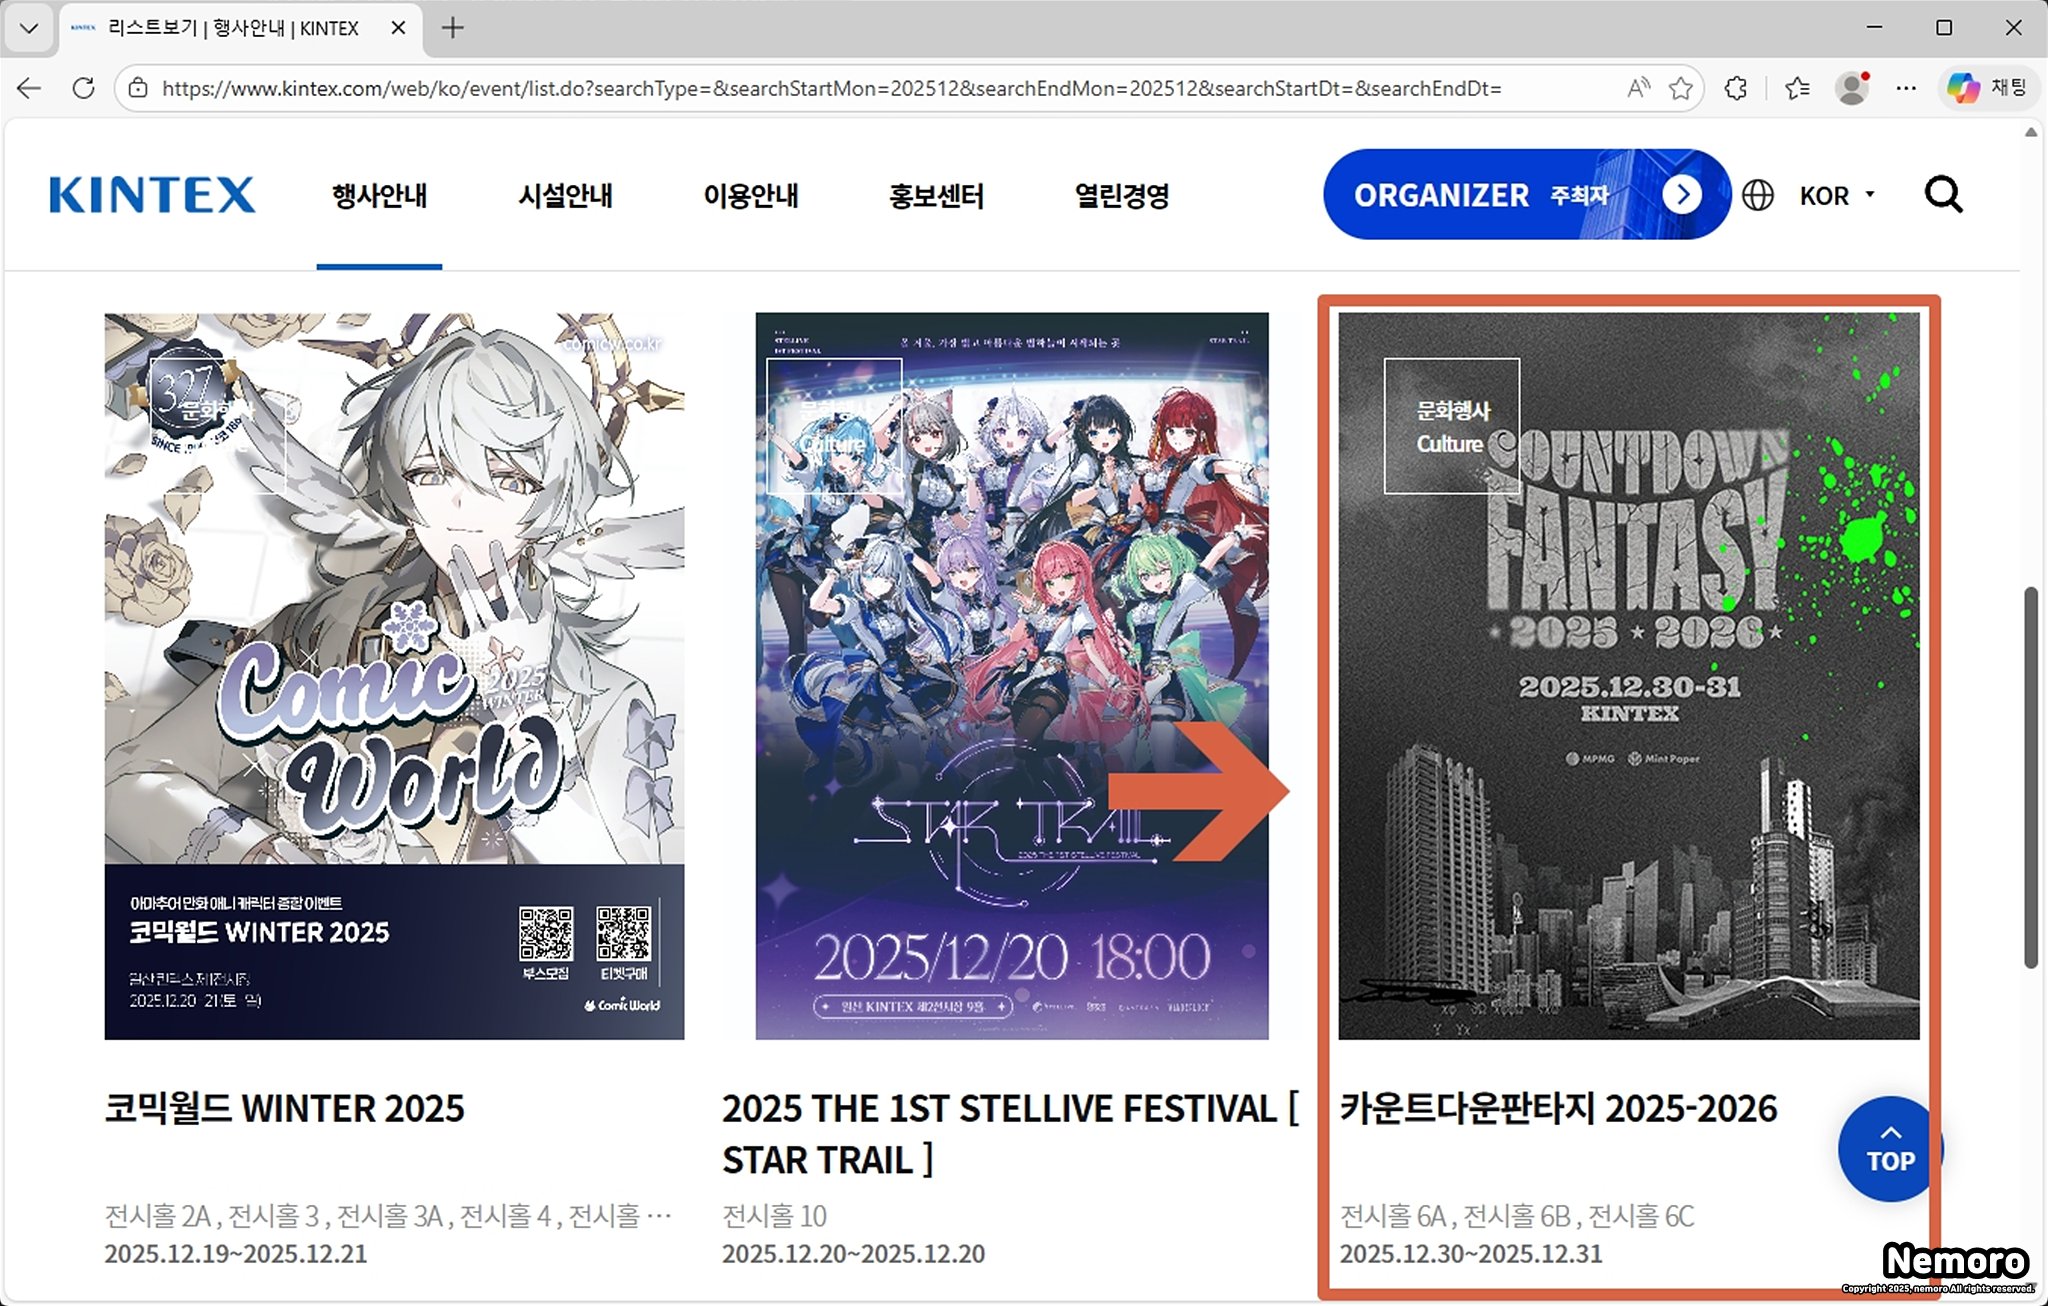Open the KOR language dropdown
The image size is (2048, 1306).
(x=1836, y=196)
